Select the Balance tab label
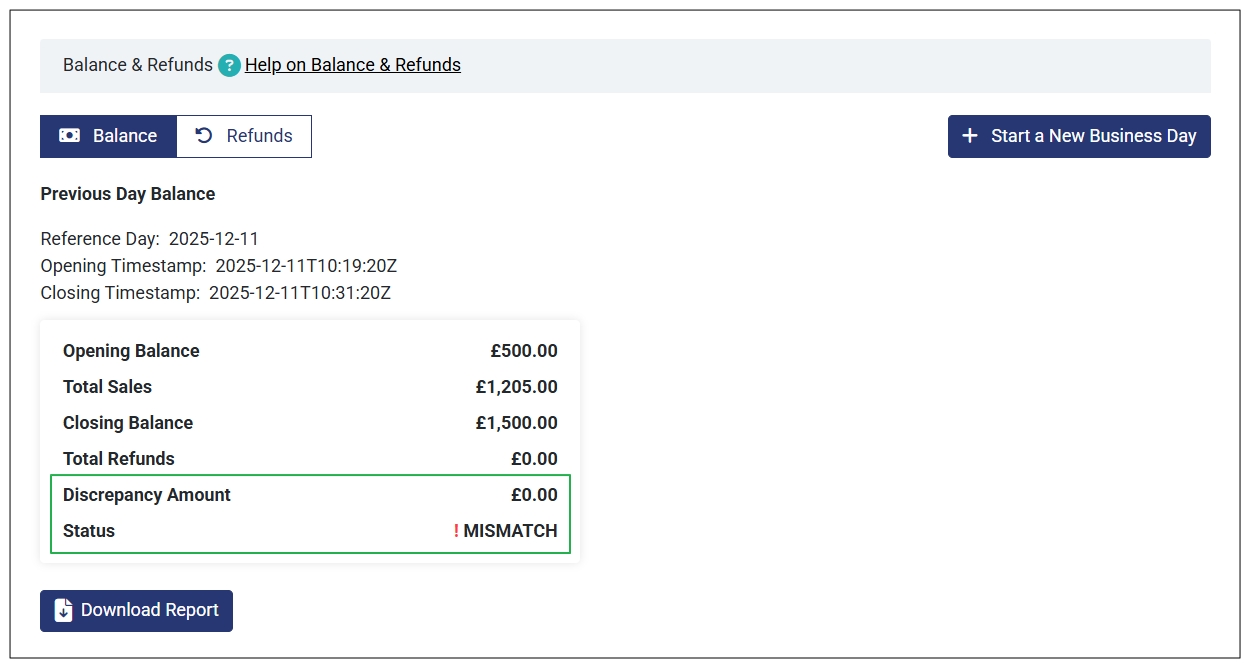 124,136
